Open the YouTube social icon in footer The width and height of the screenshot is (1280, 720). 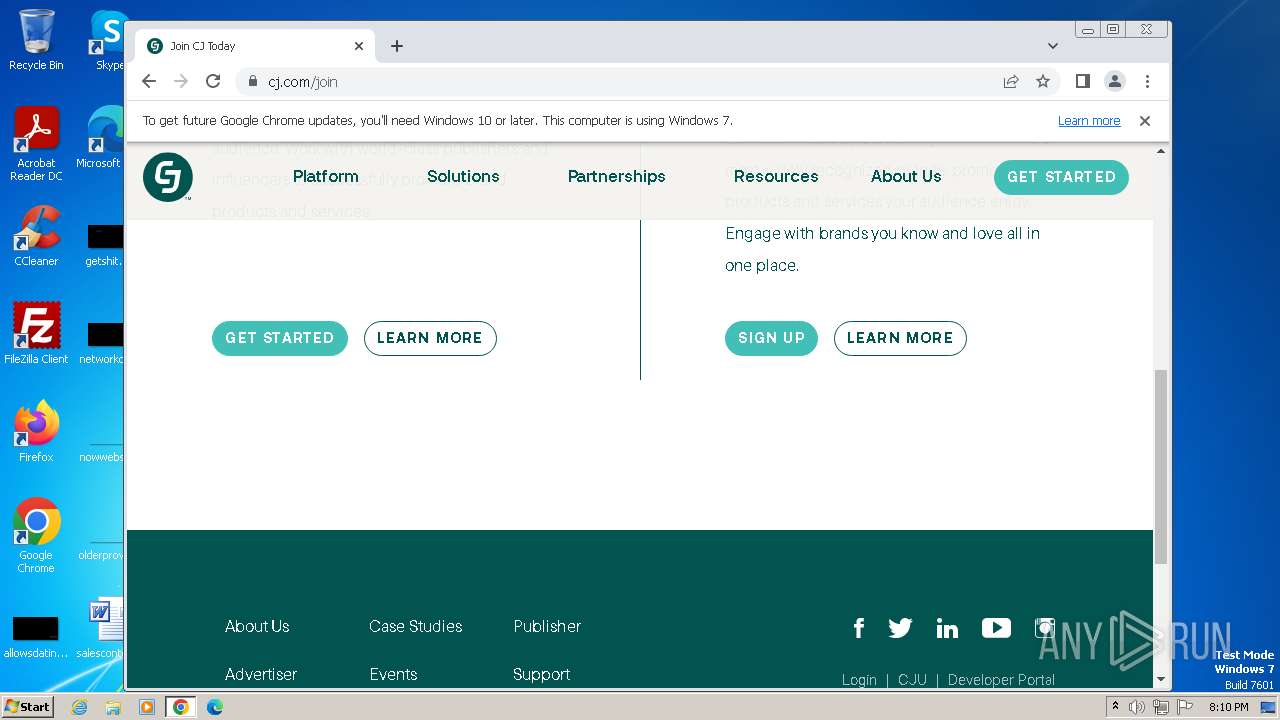(x=996, y=628)
